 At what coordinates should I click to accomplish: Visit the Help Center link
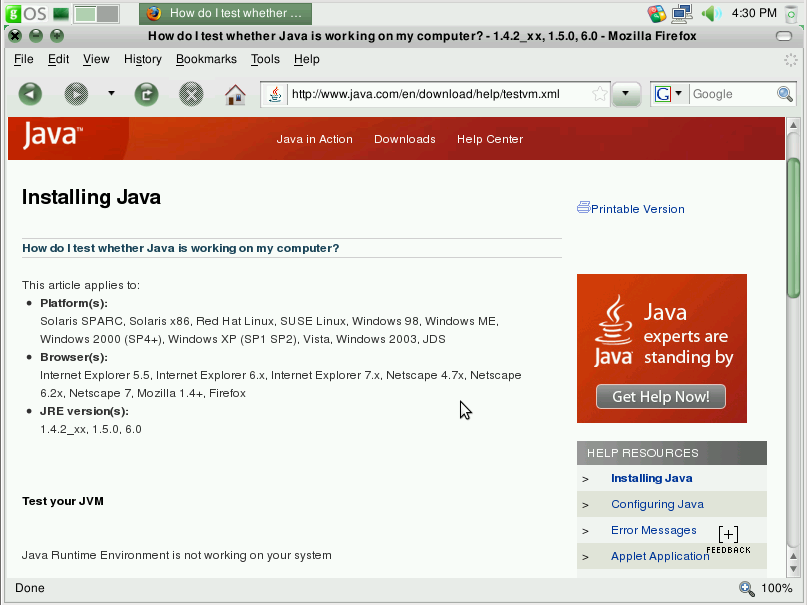pos(490,139)
